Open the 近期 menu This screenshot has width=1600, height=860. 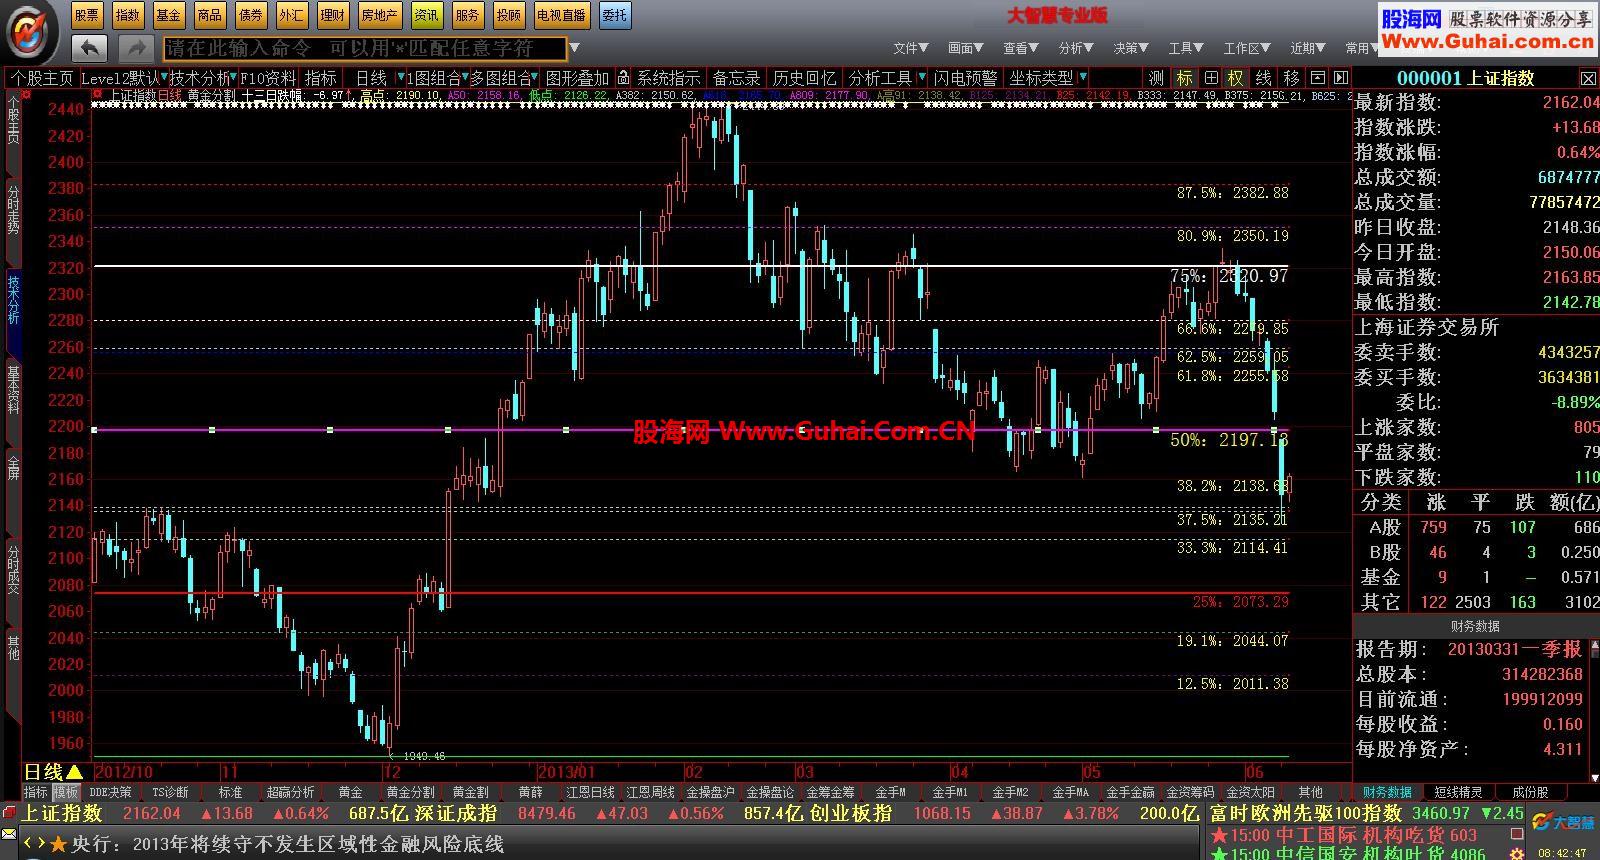[x=1309, y=48]
